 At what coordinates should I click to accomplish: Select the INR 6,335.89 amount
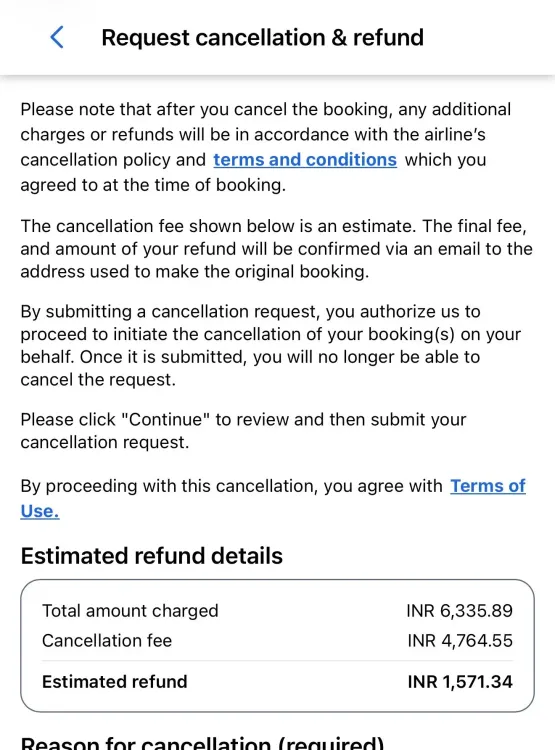(459, 611)
